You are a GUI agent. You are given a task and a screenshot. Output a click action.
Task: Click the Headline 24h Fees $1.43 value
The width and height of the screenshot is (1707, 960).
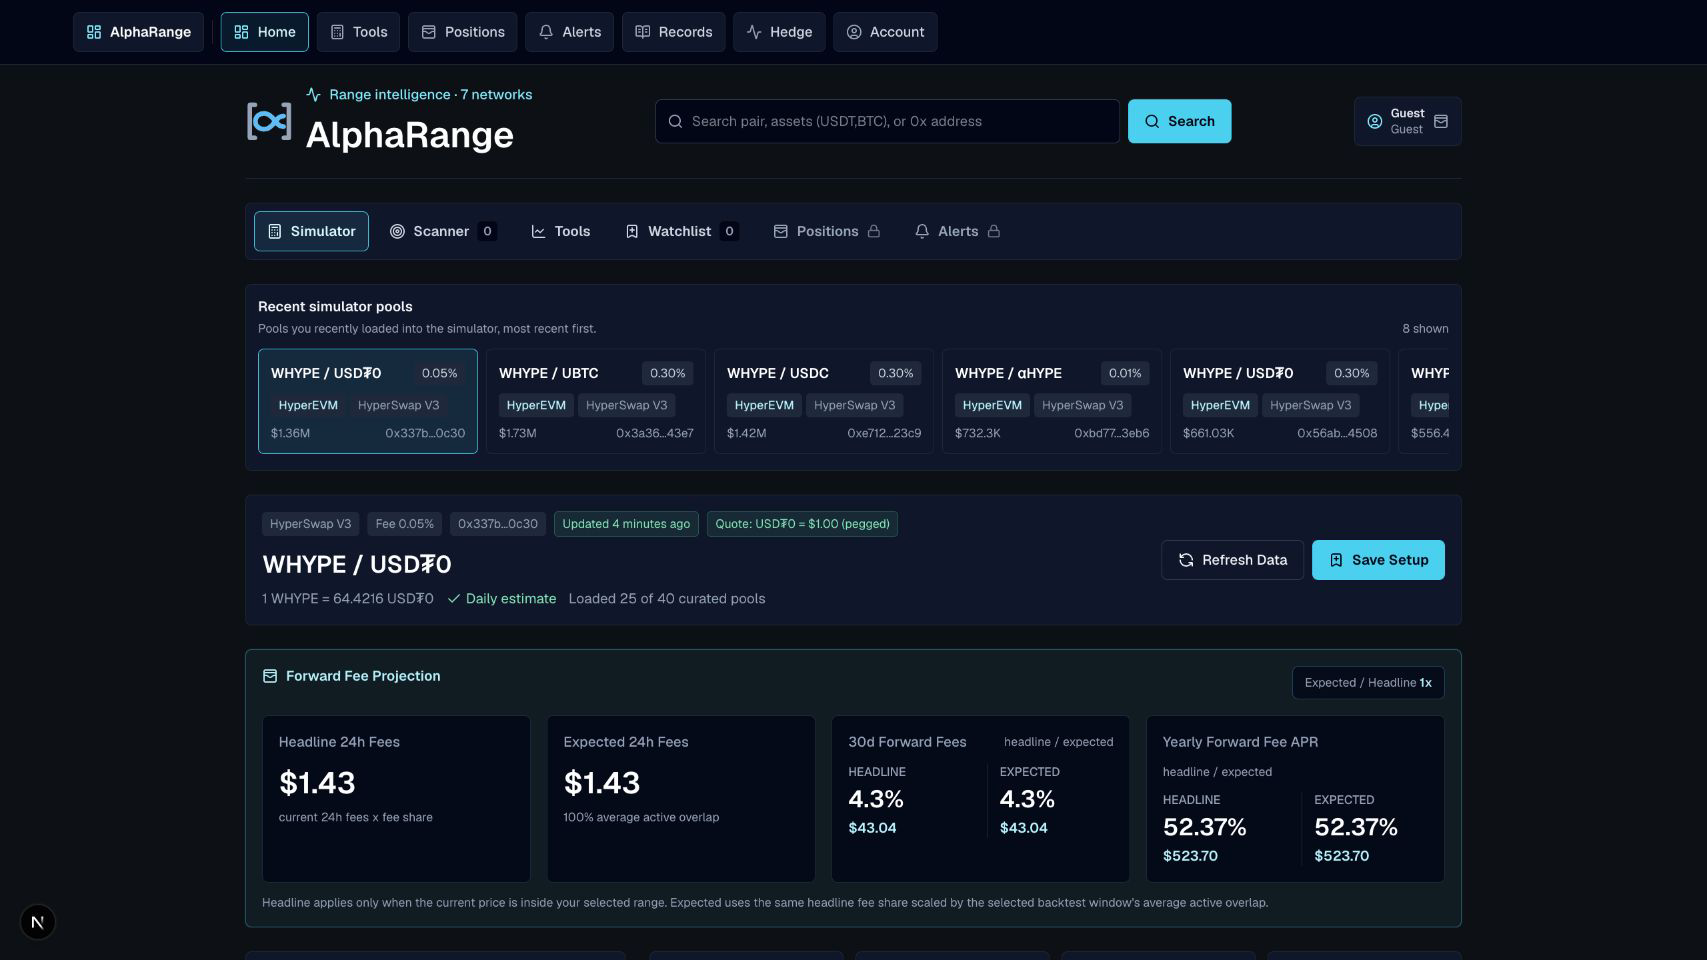pyautogui.click(x=317, y=783)
